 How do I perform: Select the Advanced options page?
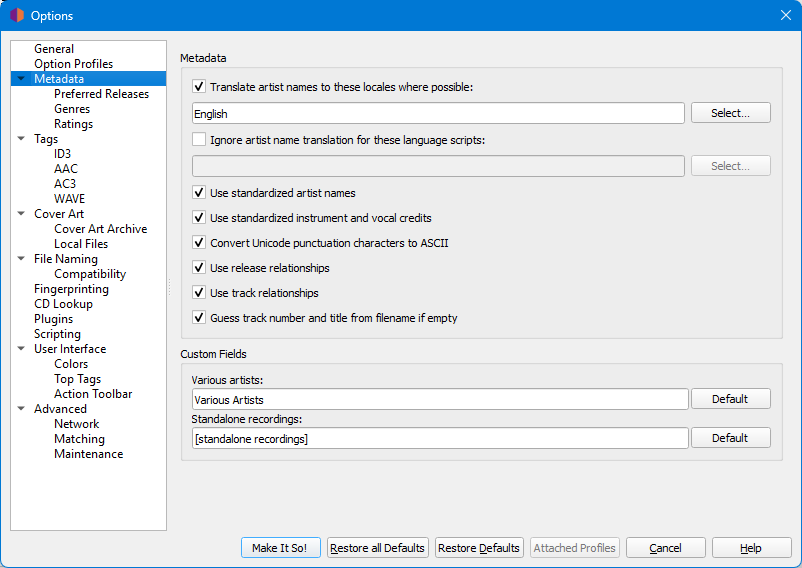(x=60, y=408)
